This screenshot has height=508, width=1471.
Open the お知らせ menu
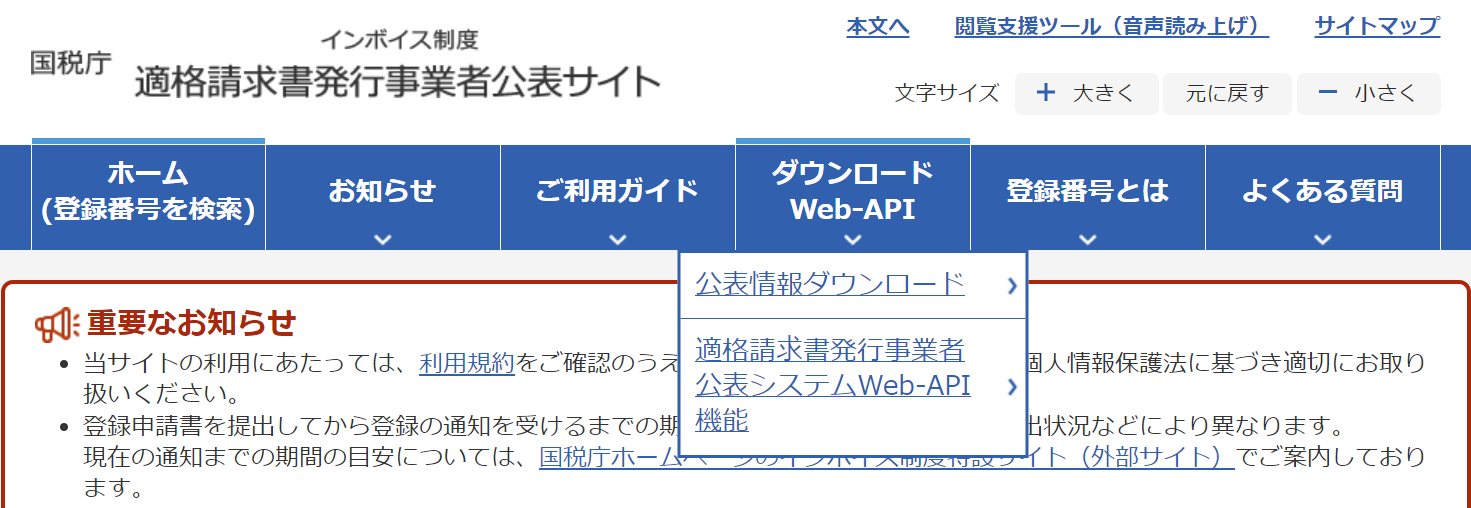tap(383, 197)
